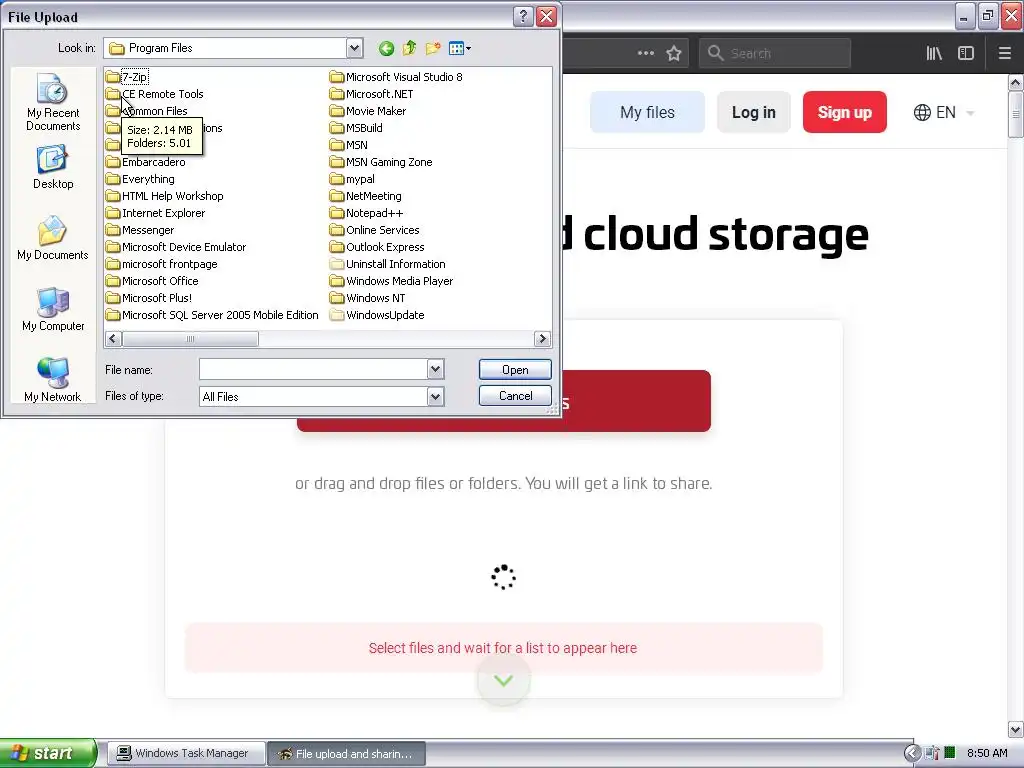This screenshot has width=1024, height=768.
Task: Switch to Windows Task Manager in taskbar
Action: coord(186,754)
